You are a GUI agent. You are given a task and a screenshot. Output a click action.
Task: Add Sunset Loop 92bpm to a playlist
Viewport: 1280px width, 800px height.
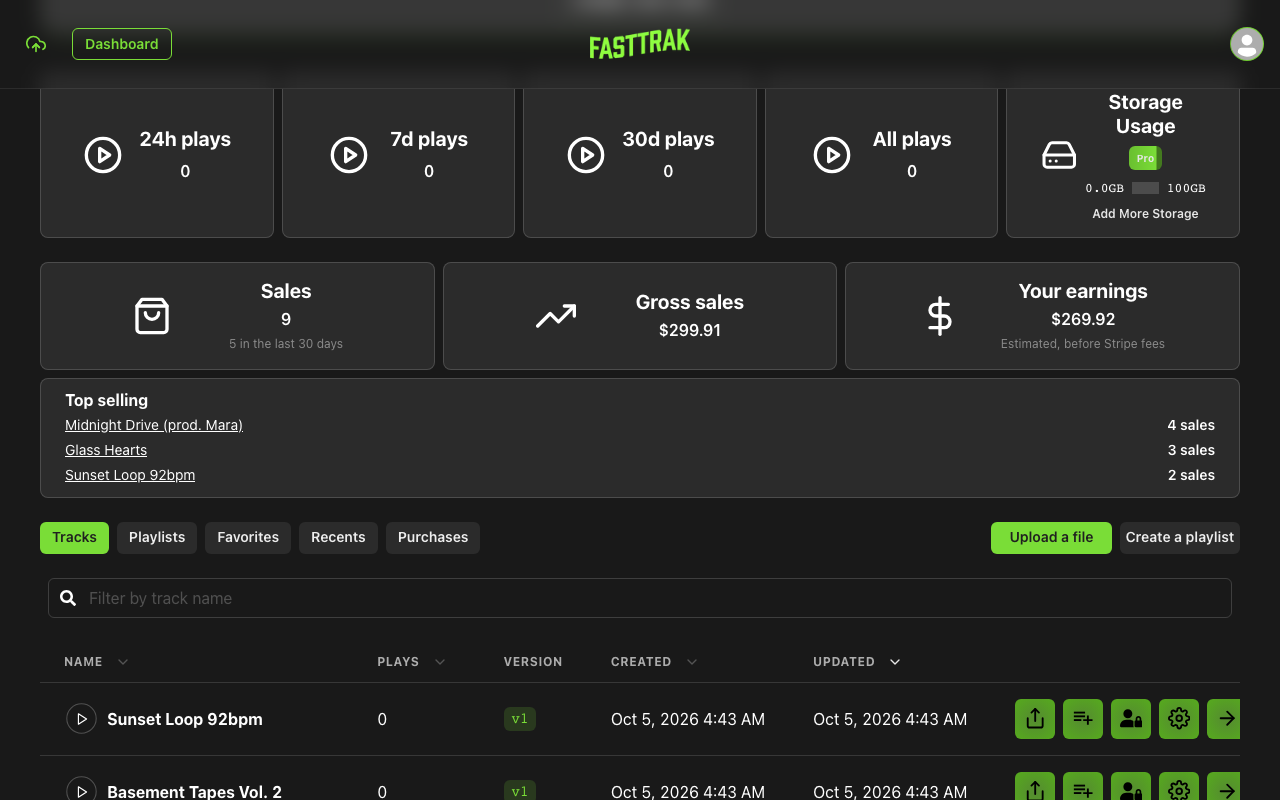(1083, 719)
